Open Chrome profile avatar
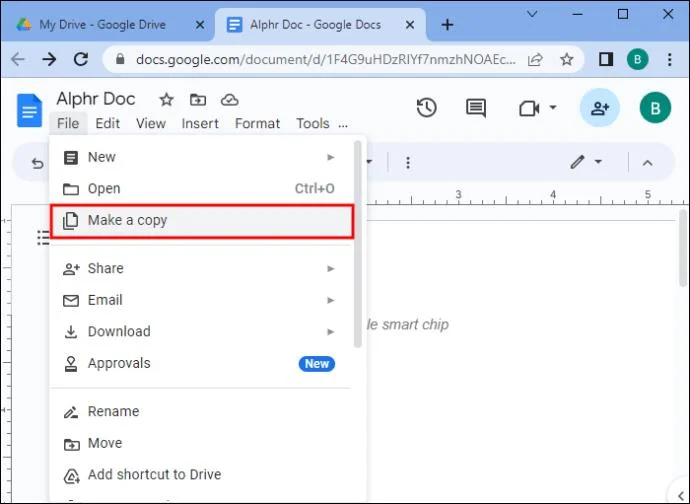Screen dimensions: 690x504 pos(638,59)
